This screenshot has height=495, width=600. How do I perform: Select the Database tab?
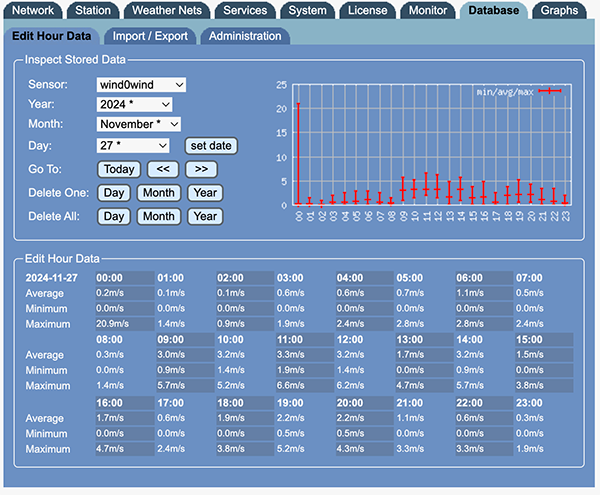tap(494, 10)
